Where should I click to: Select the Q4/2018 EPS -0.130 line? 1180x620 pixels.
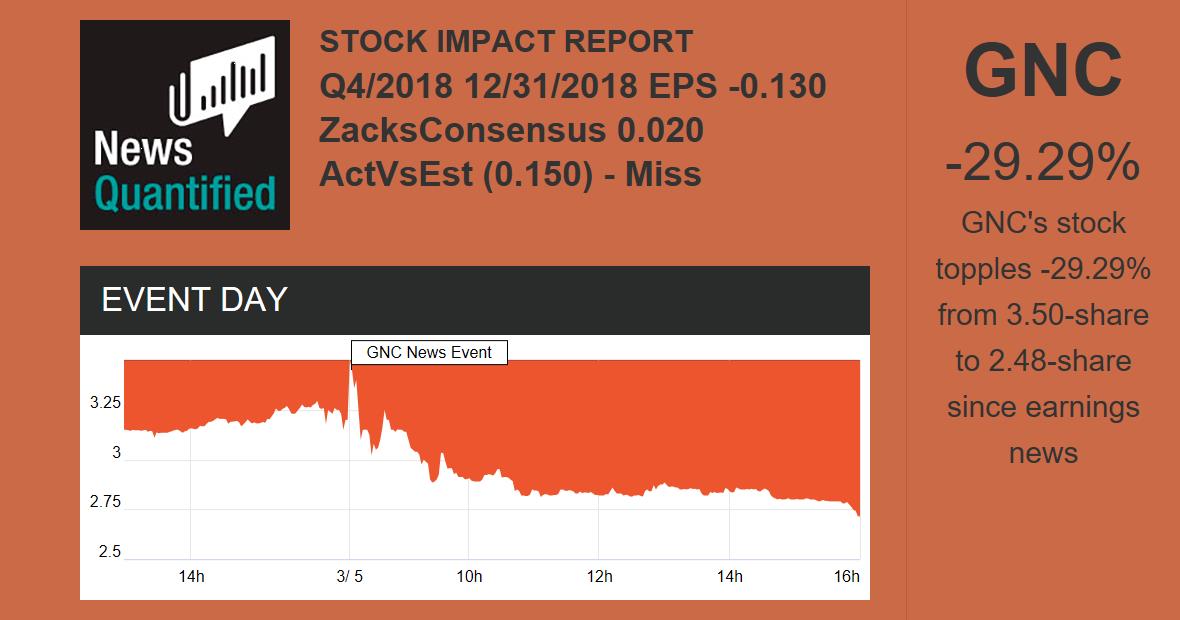(x=572, y=87)
